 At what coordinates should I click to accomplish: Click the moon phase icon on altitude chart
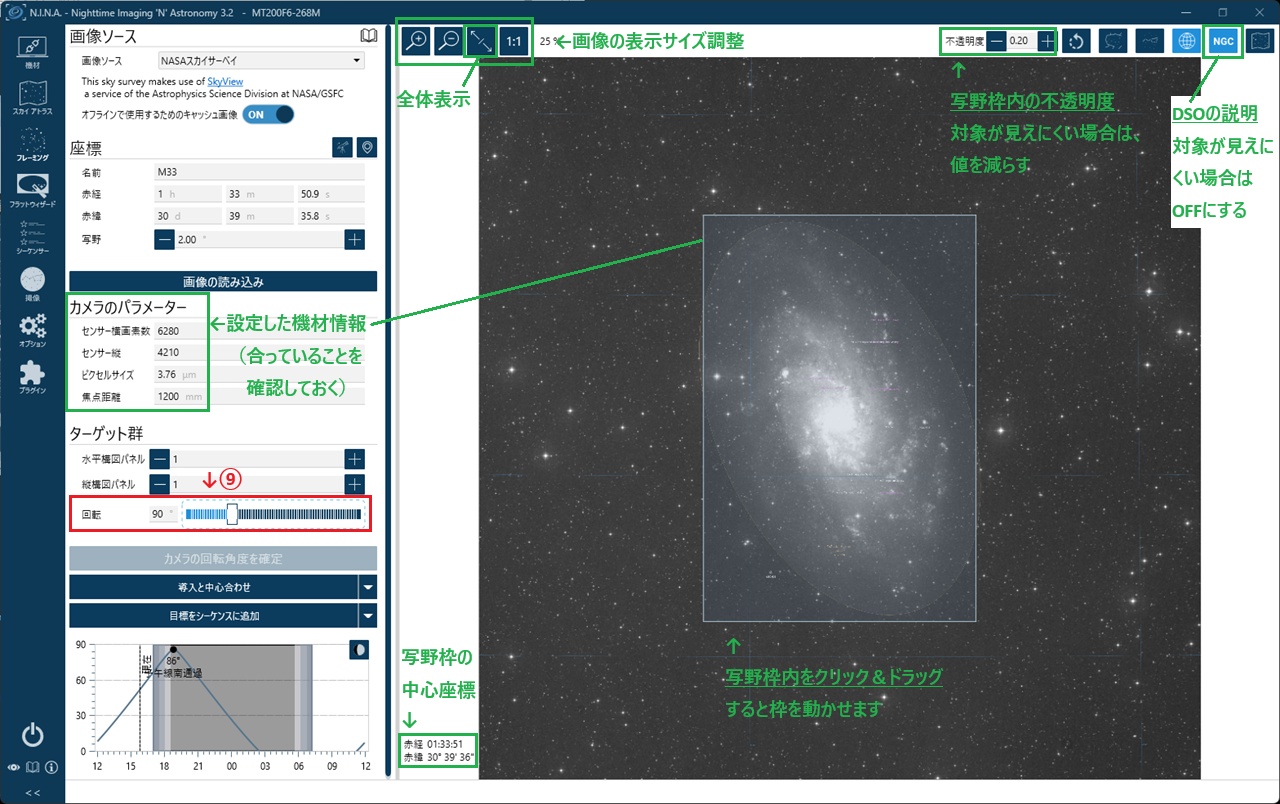tap(359, 650)
